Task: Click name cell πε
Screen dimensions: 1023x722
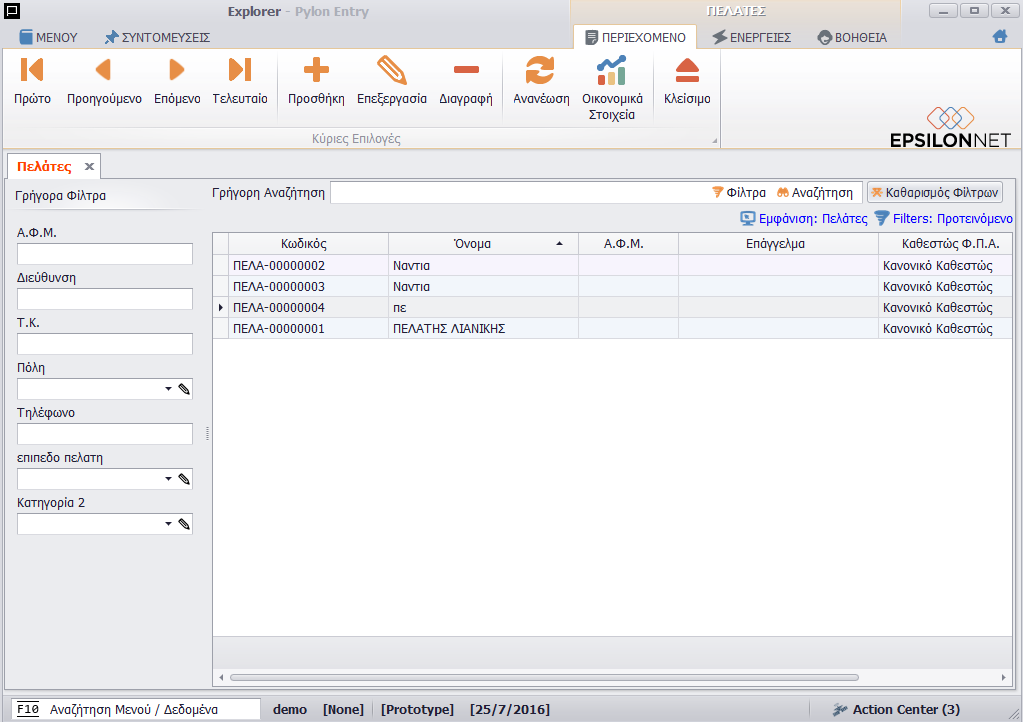Action: pos(483,307)
